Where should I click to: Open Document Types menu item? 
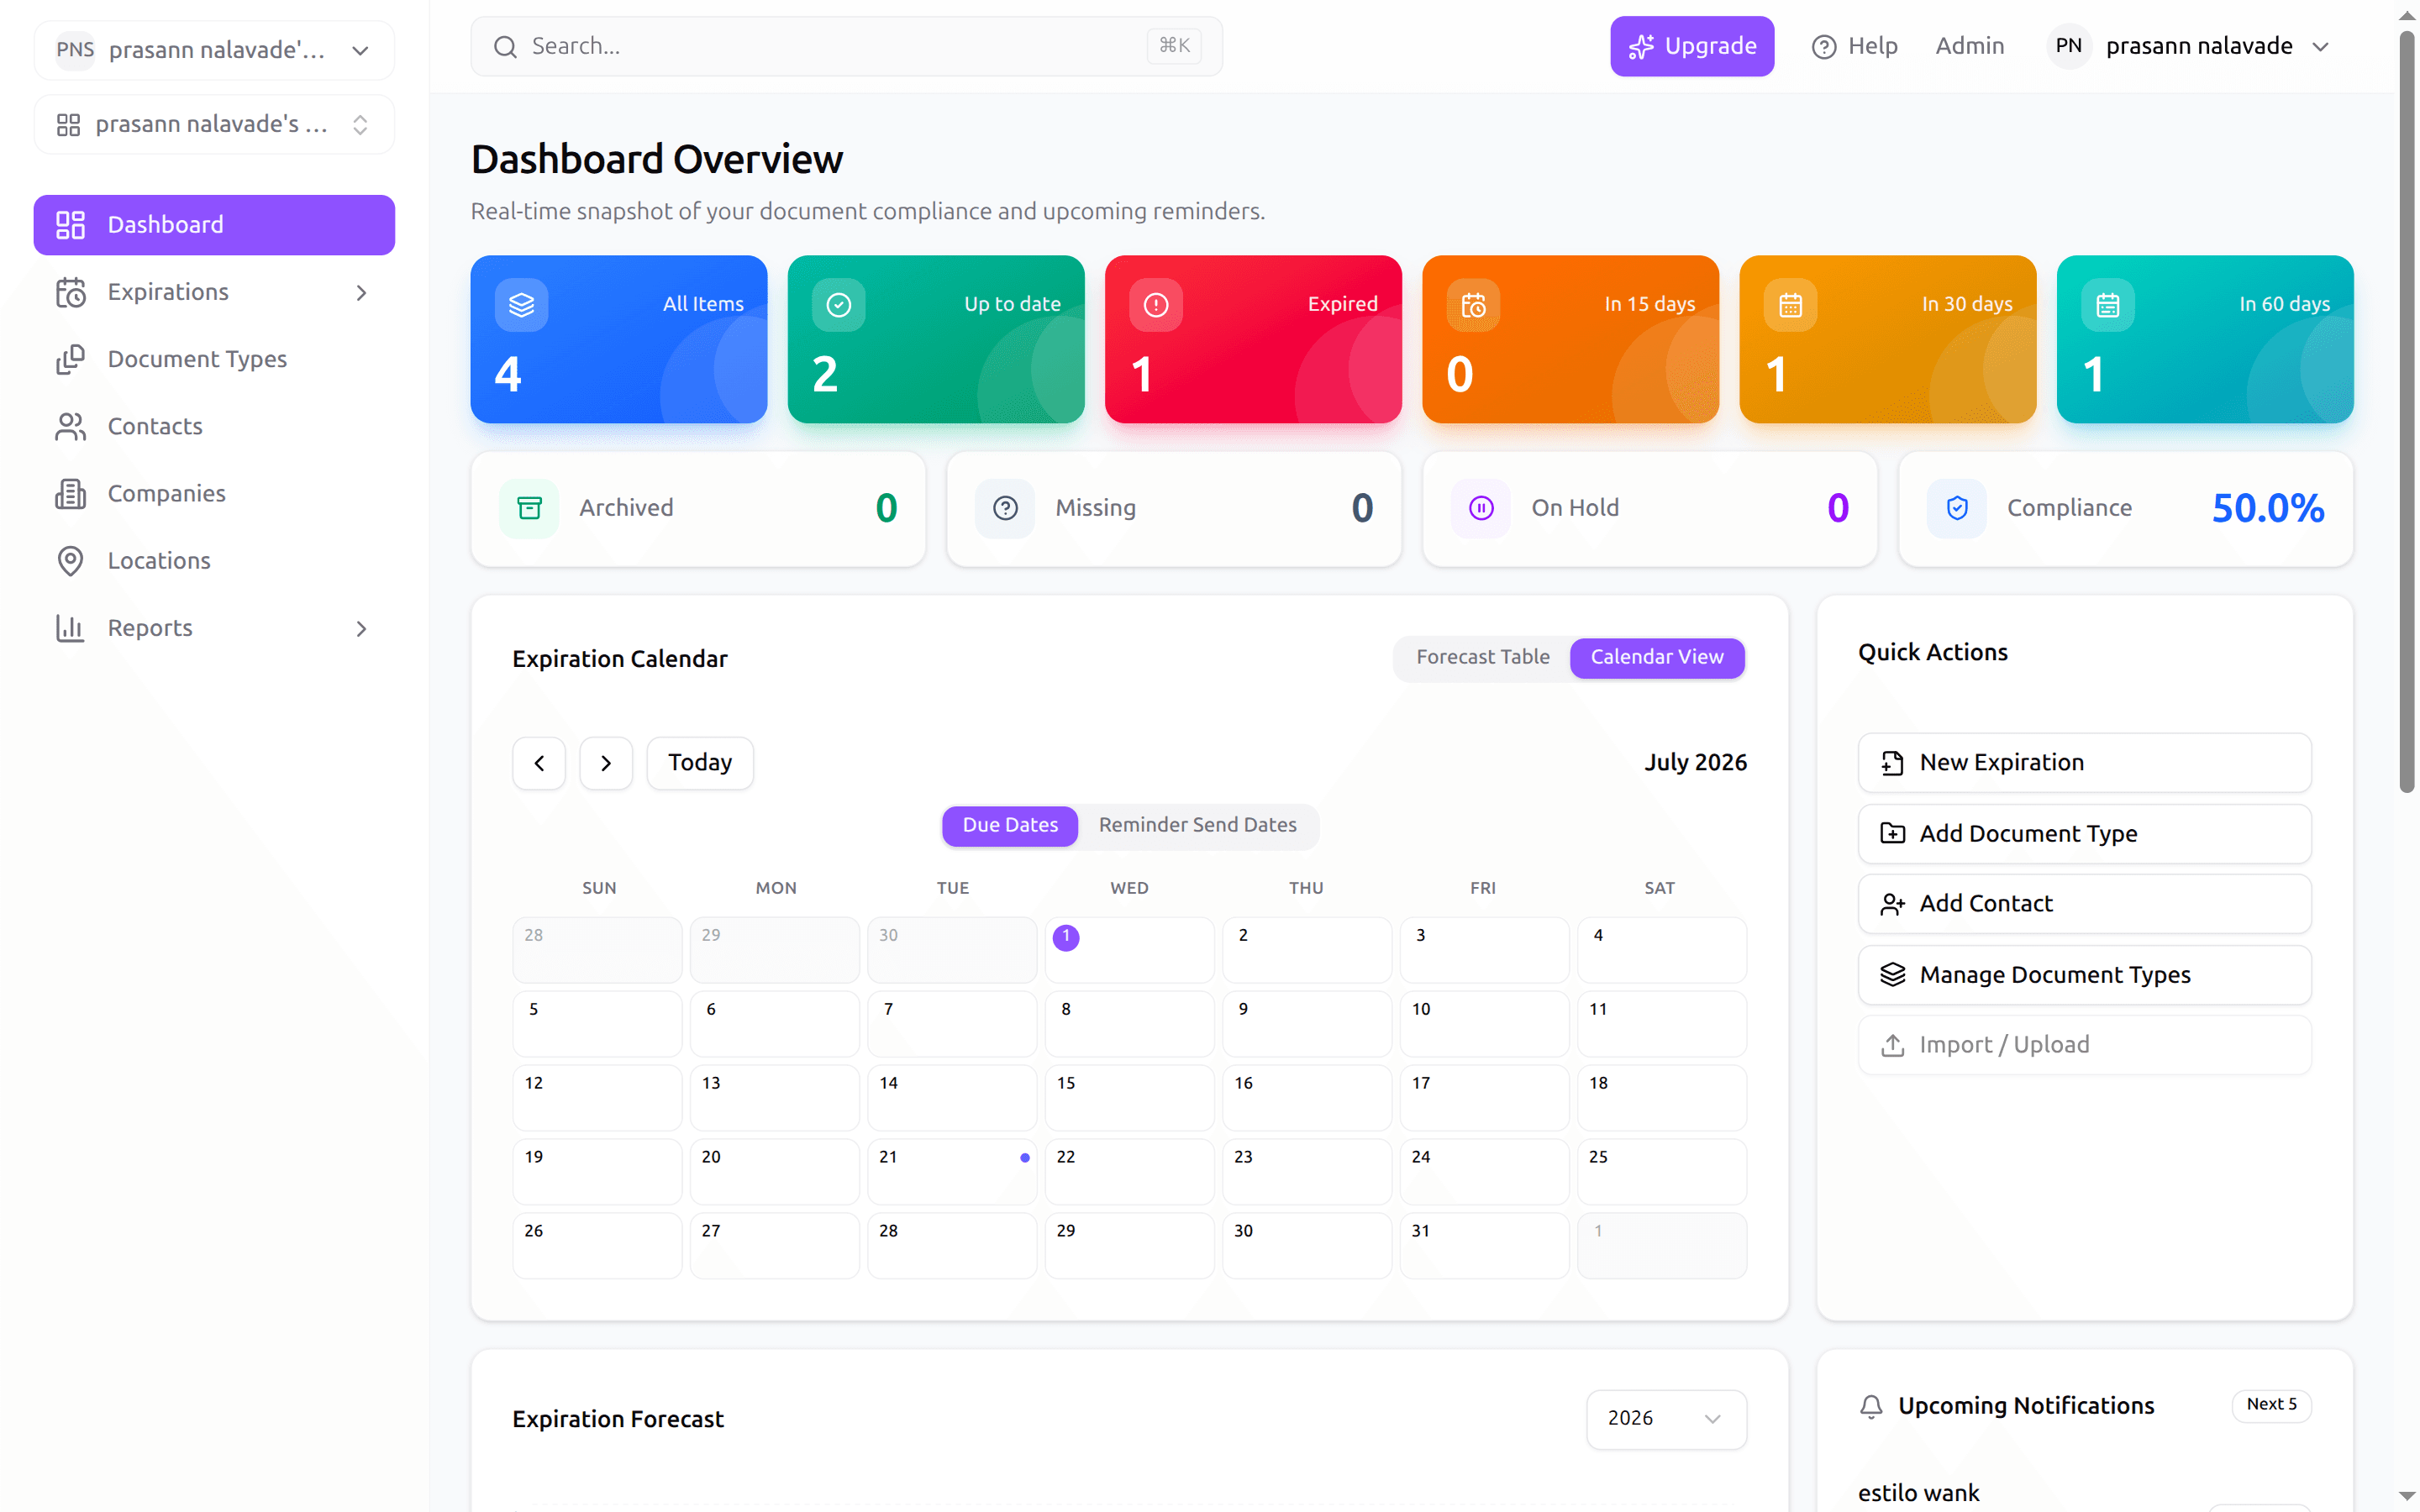click(214, 359)
